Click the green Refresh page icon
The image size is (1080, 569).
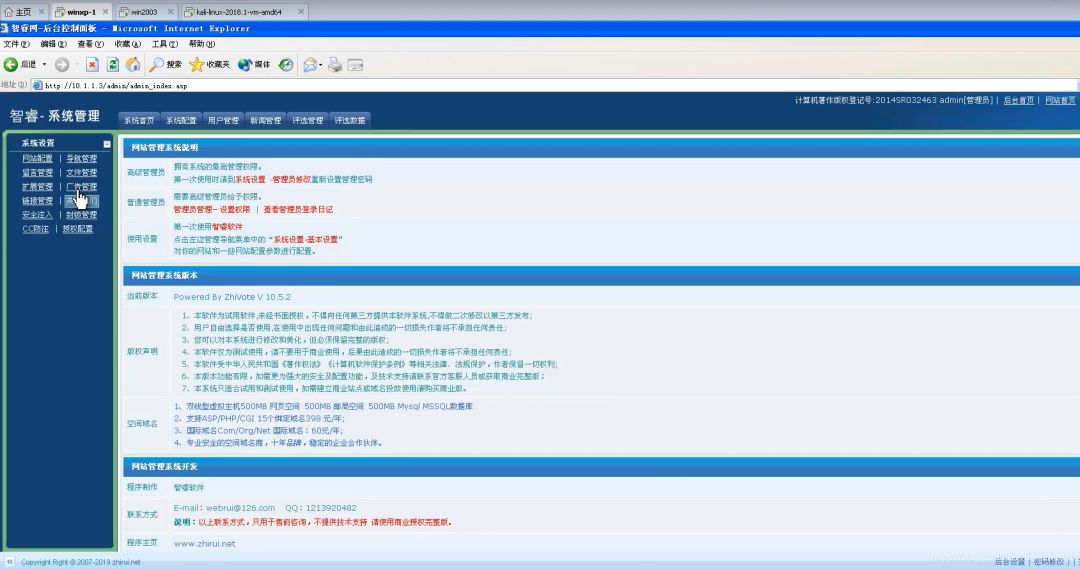click(x=112, y=65)
